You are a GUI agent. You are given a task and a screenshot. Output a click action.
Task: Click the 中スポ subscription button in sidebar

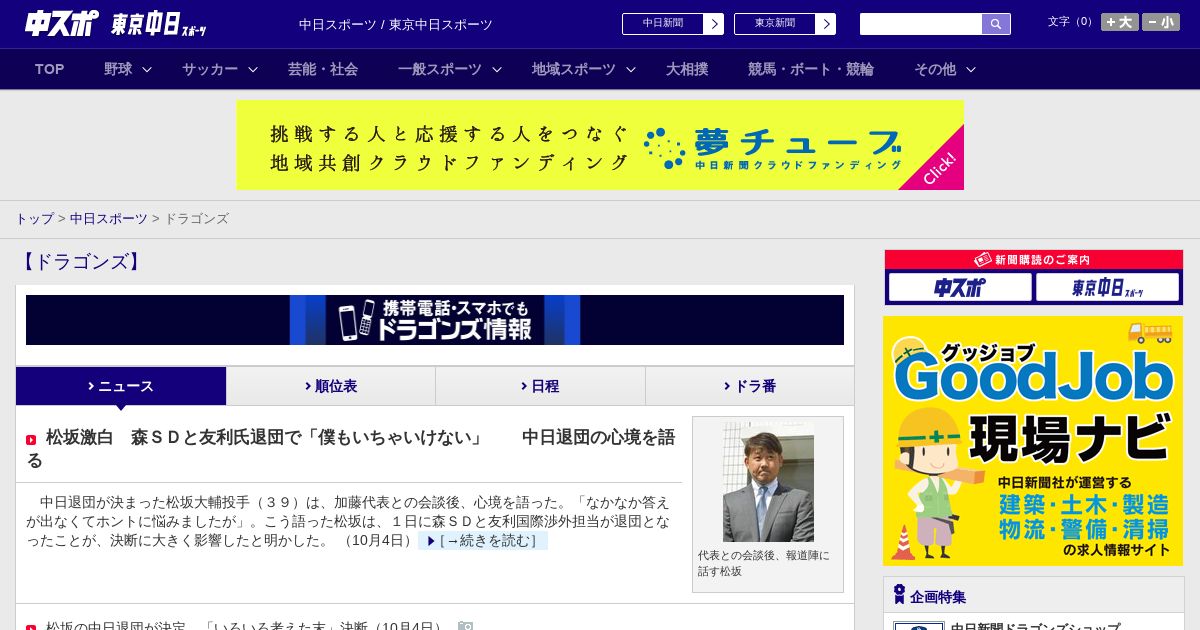pyautogui.click(x=960, y=288)
